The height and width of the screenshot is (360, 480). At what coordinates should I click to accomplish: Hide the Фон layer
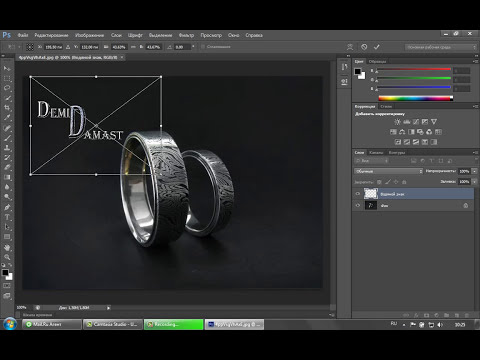coord(358,205)
